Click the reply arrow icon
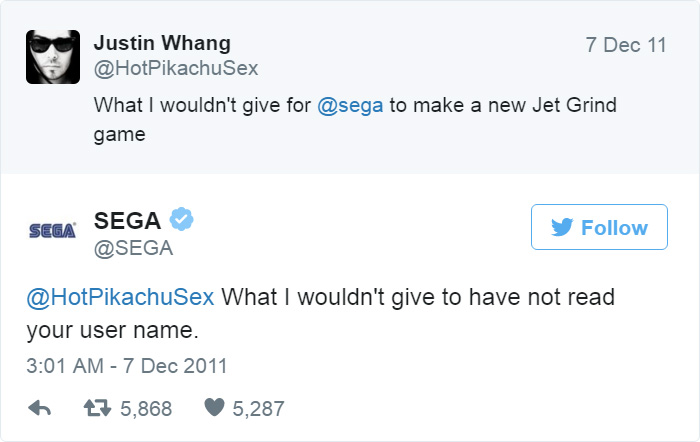This screenshot has height=442, width=700. (x=40, y=408)
